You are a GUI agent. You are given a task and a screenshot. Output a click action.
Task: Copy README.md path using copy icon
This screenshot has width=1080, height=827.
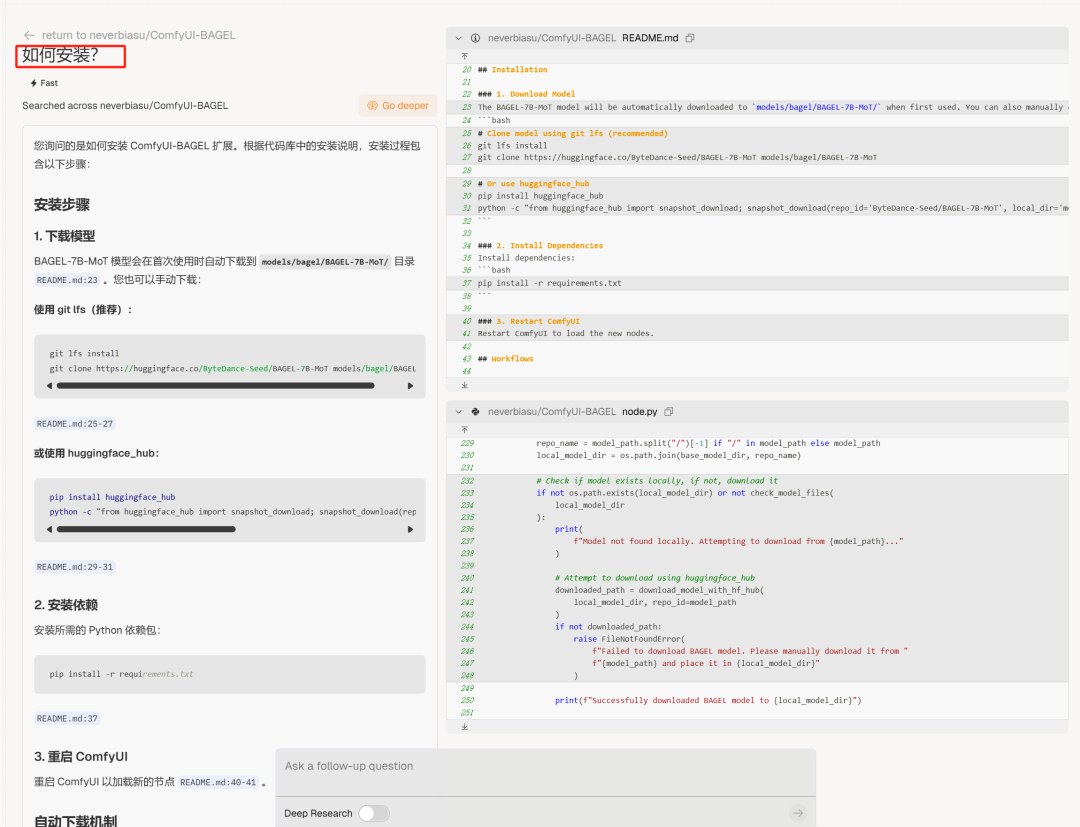pyautogui.click(x=689, y=38)
